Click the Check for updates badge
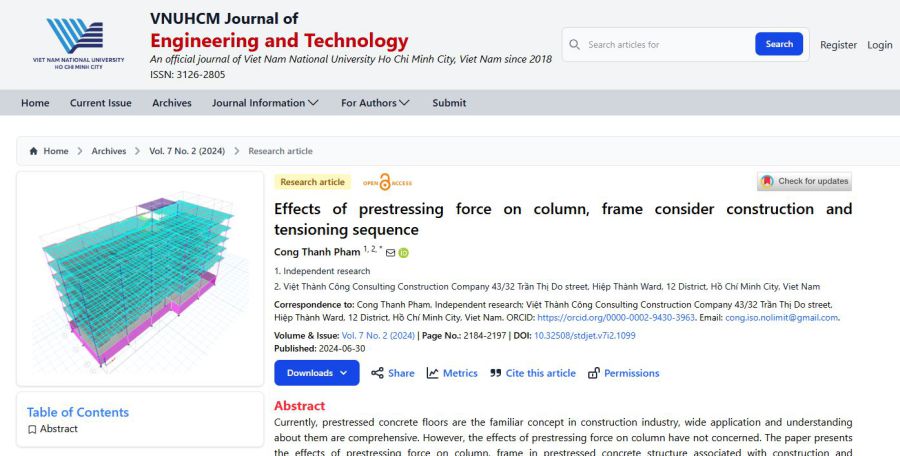900x456 pixels. [x=804, y=181]
